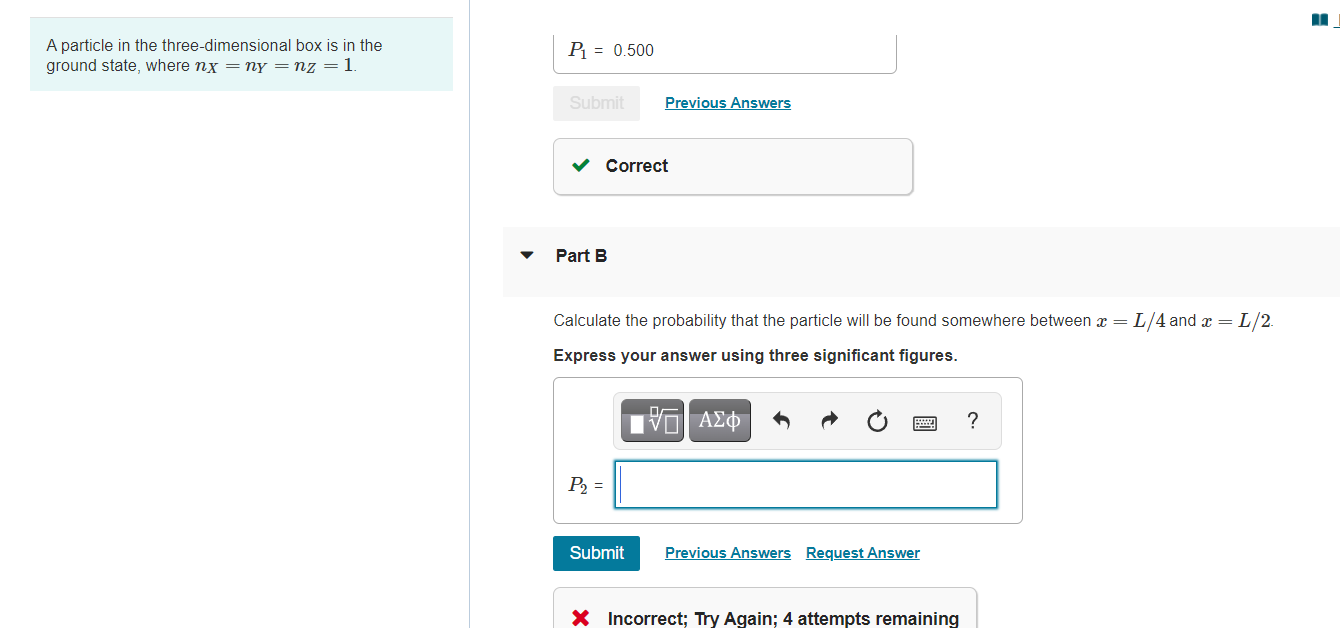Click the question mark help icon

pyautogui.click(x=972, y=421)
